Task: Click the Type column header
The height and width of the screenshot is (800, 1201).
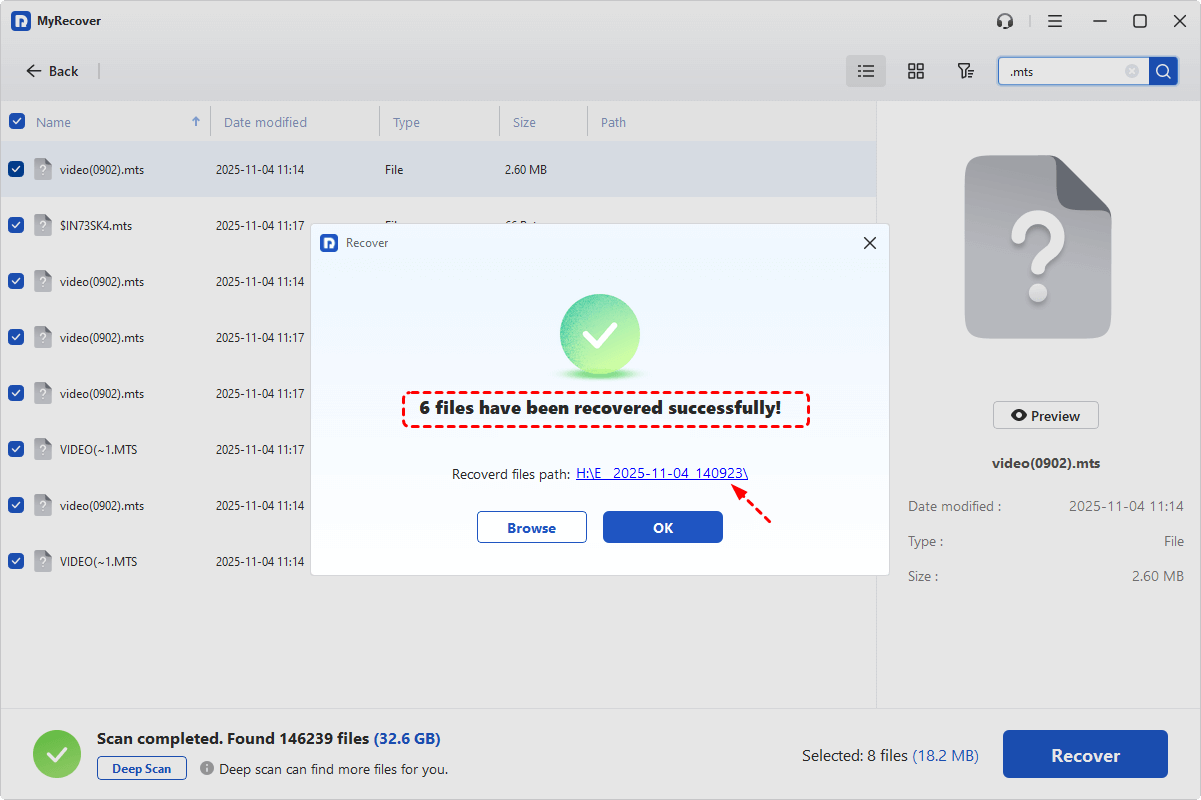Action: [406, 122]
